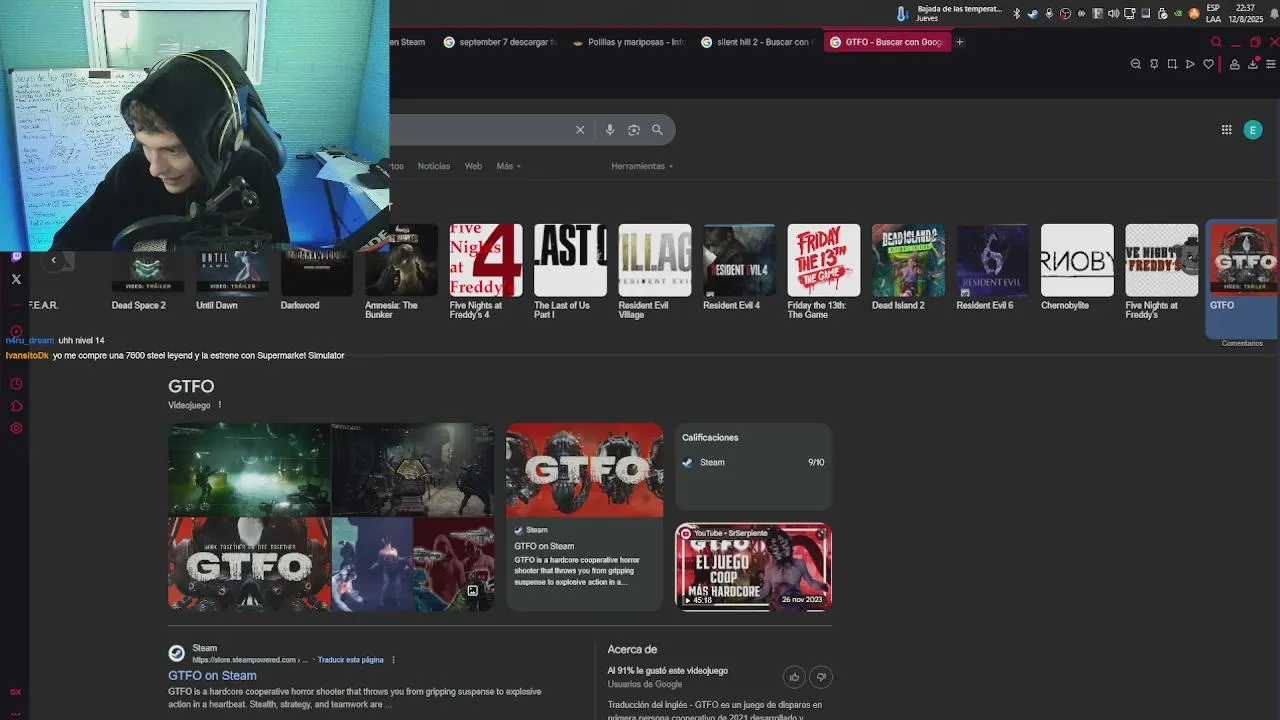Select the active GTFO search tab
The width and height of the screenshot is (1280, 720).
pyautogui.click(x=886, y=42)
